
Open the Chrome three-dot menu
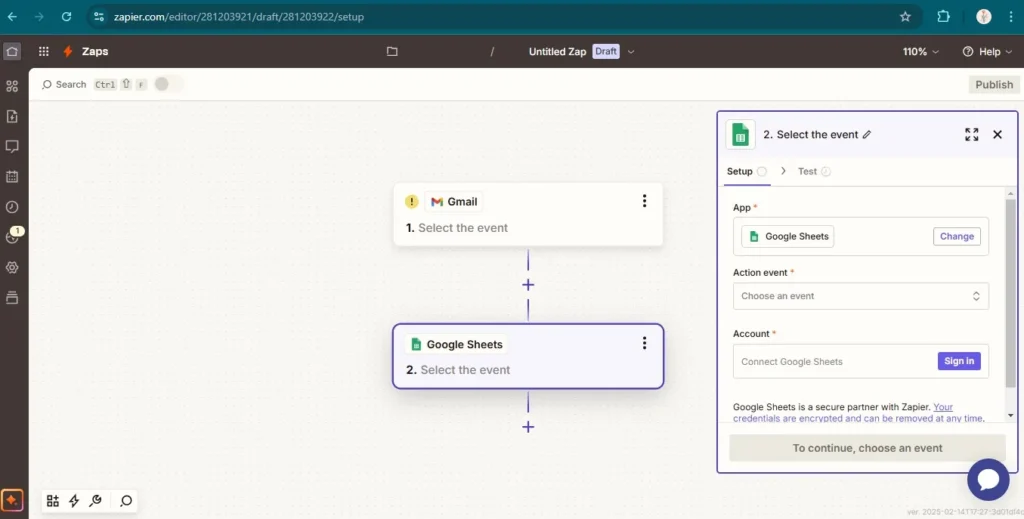click(1010, 17)
